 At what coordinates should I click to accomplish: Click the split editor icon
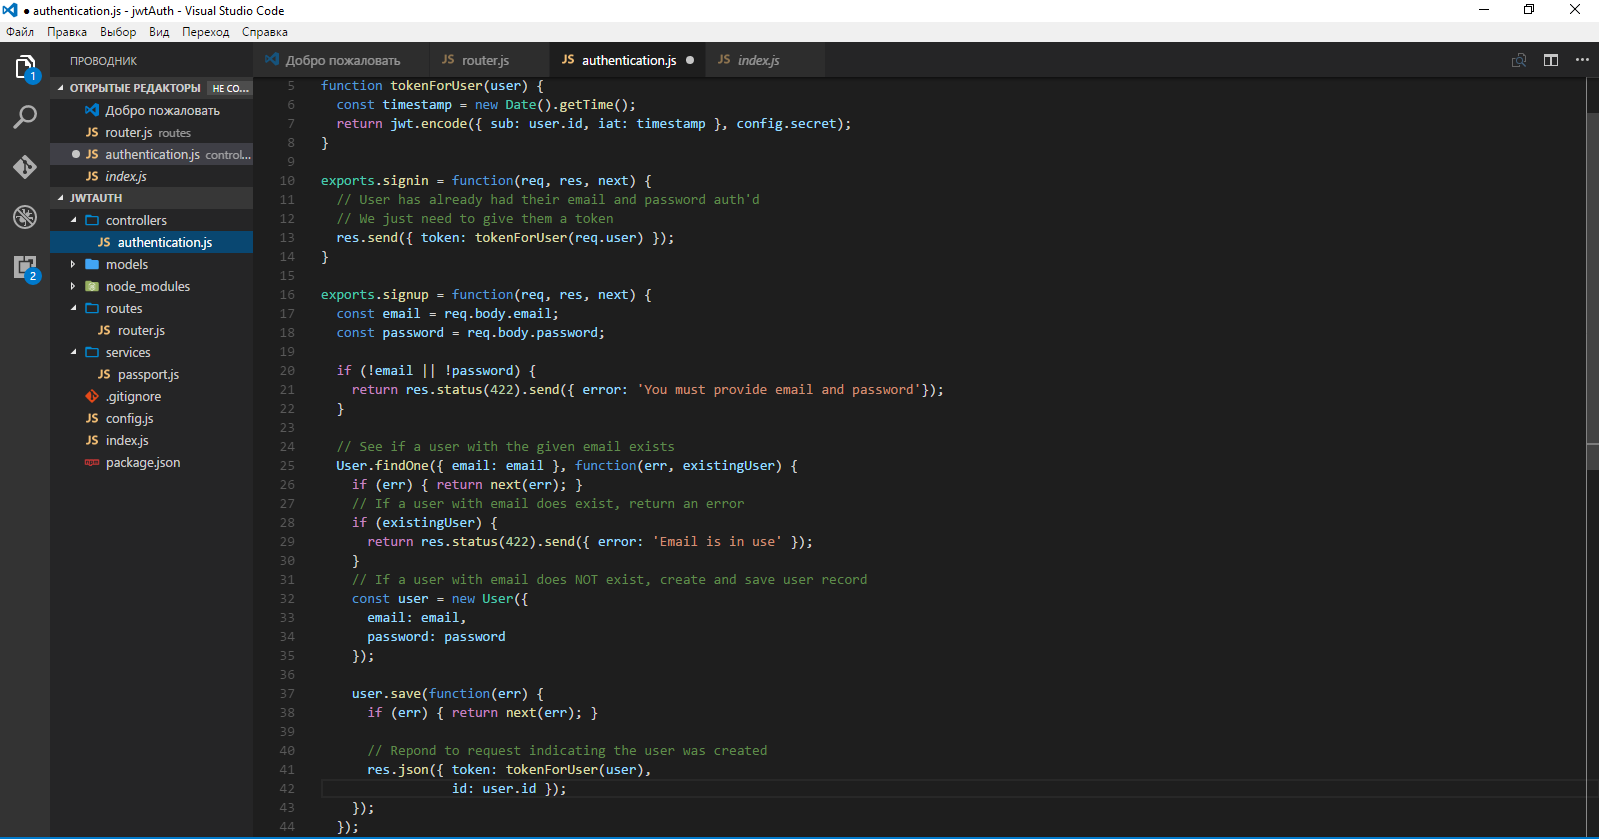(1551, 60)
